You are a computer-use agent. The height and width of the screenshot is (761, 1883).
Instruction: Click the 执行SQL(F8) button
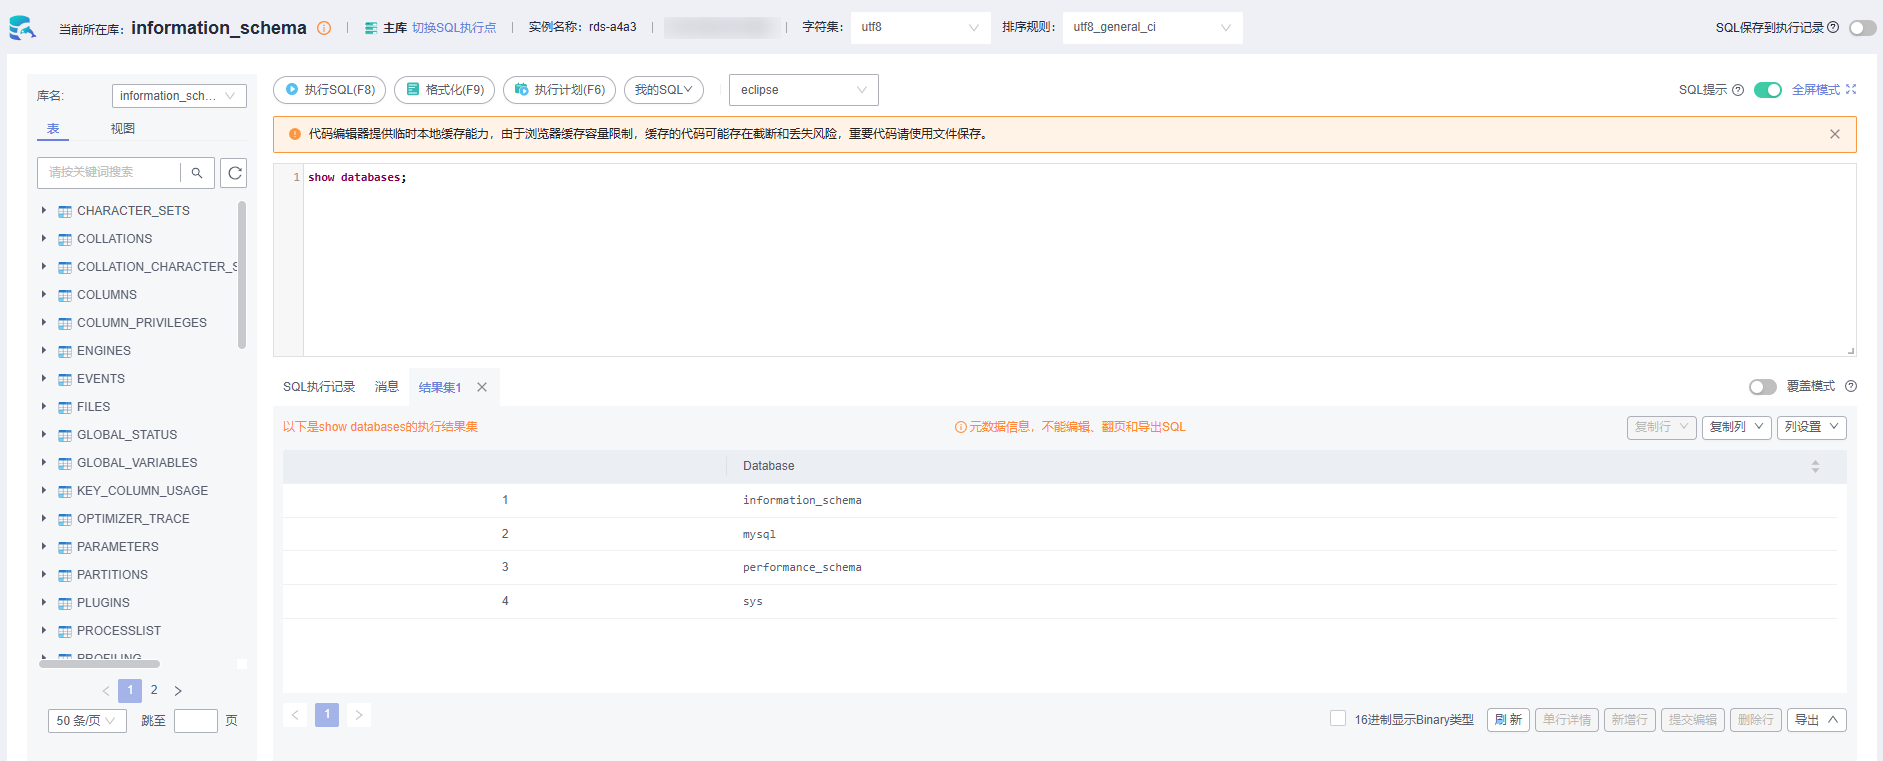tap(330, 90)
